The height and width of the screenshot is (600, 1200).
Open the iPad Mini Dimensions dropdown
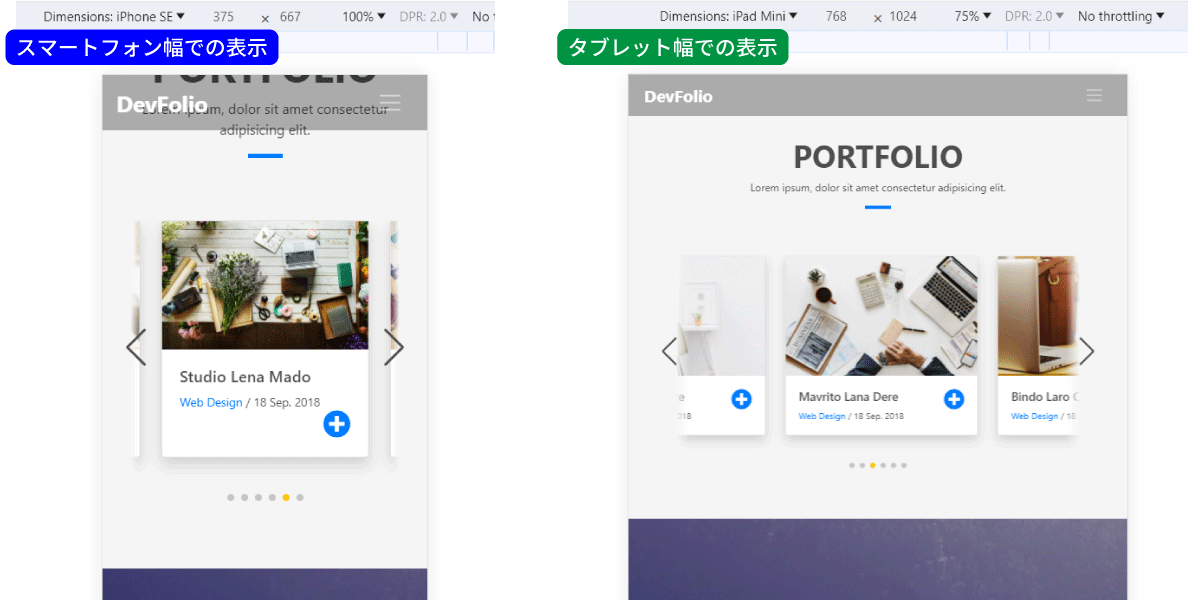(730, 16)
